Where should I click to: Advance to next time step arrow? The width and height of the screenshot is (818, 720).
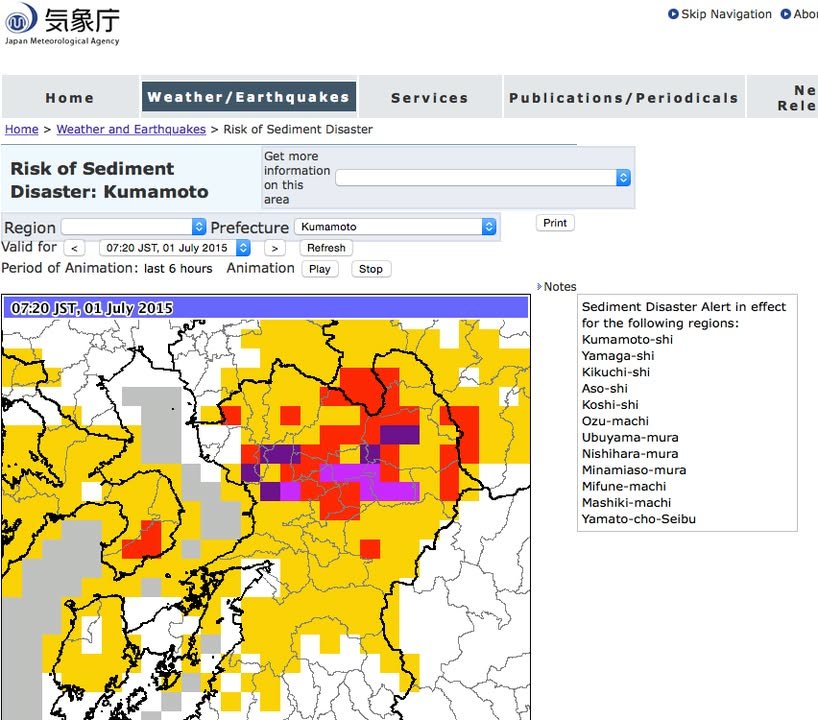[275, 248]
